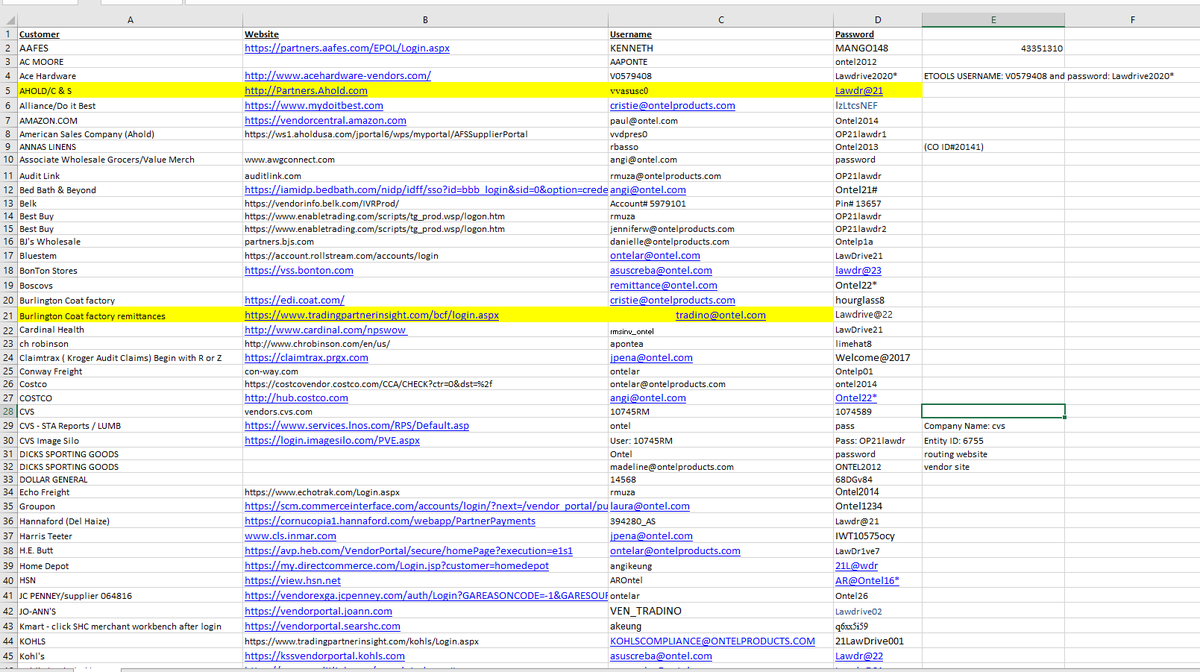
Task: Select column E header
Action: coord(993,18)
